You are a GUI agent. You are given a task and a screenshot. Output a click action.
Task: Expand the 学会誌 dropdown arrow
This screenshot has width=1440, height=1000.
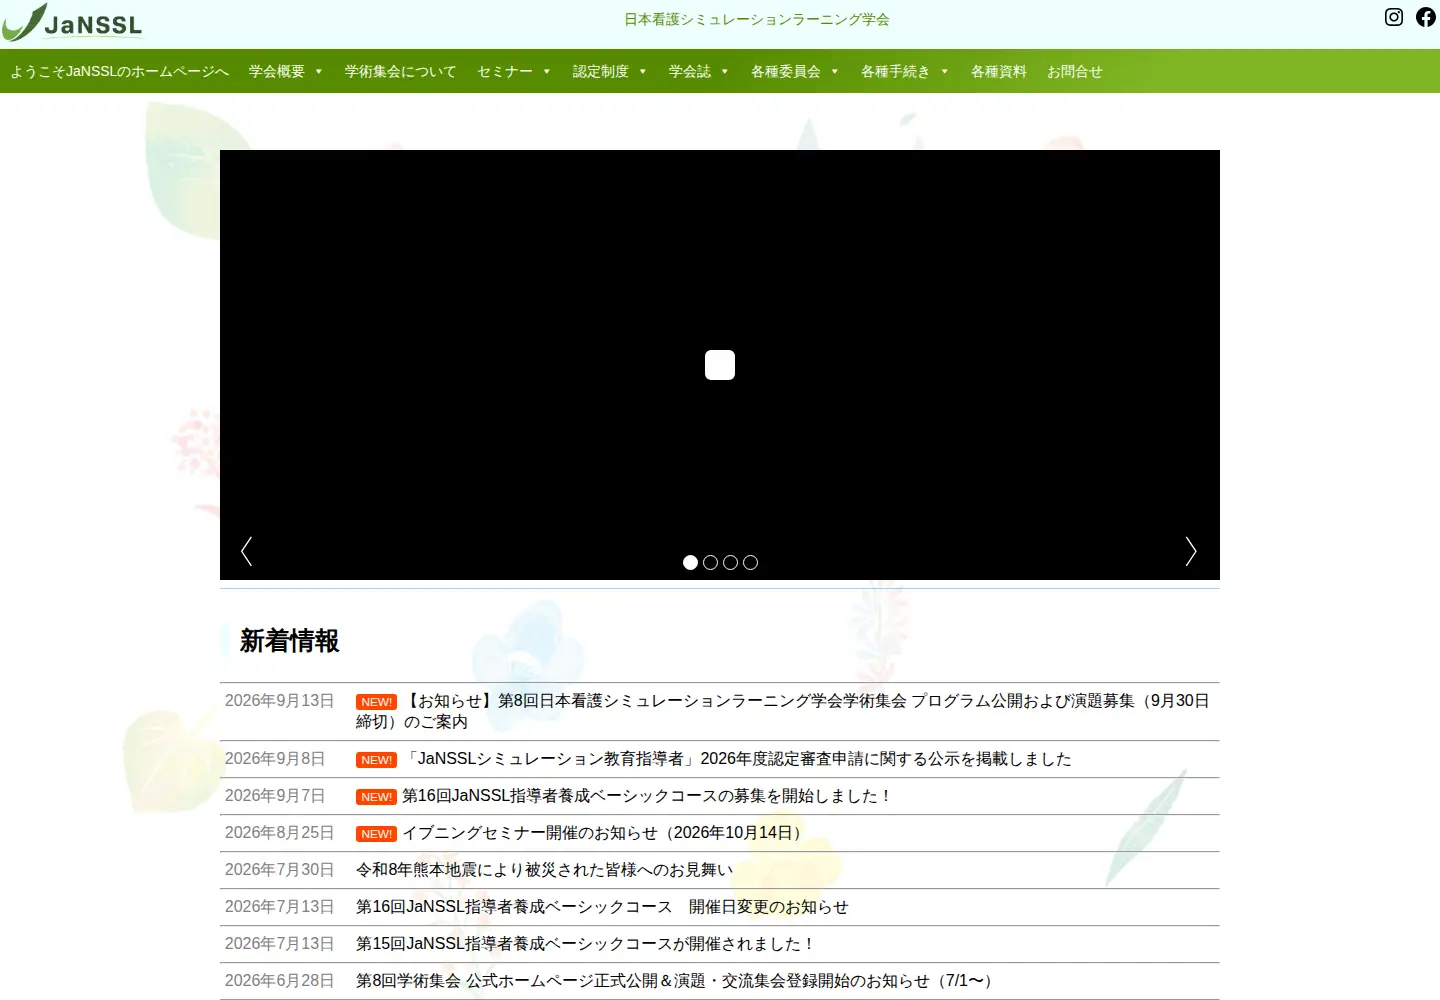pyautogui.click(x=725, y=72)
